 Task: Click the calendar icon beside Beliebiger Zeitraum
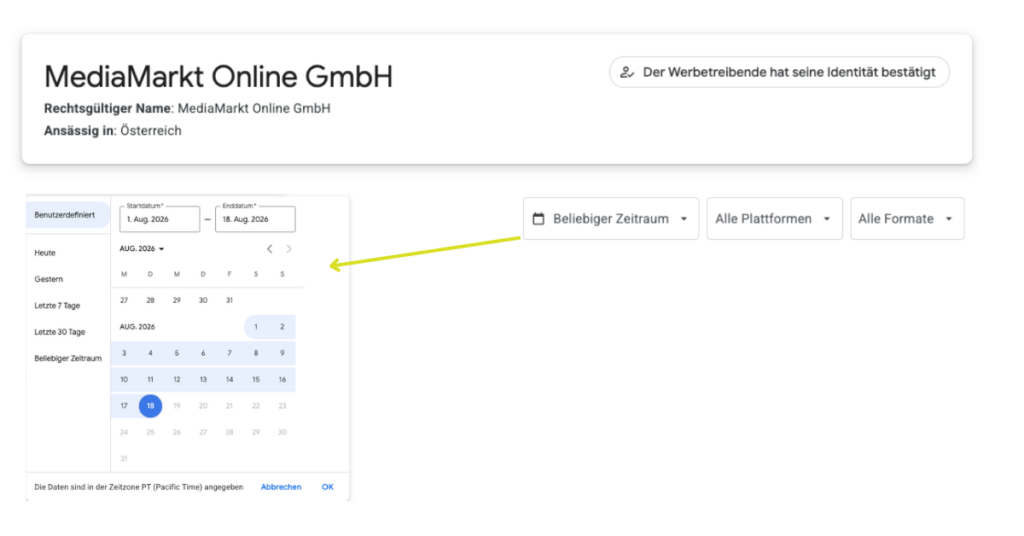click(x=538, y=219)
